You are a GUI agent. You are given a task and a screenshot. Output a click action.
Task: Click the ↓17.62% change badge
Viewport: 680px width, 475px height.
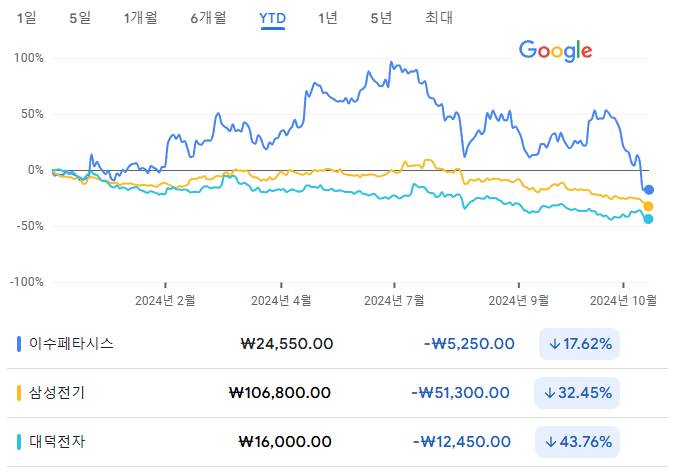pyautogui.click(x=579, y=344)
